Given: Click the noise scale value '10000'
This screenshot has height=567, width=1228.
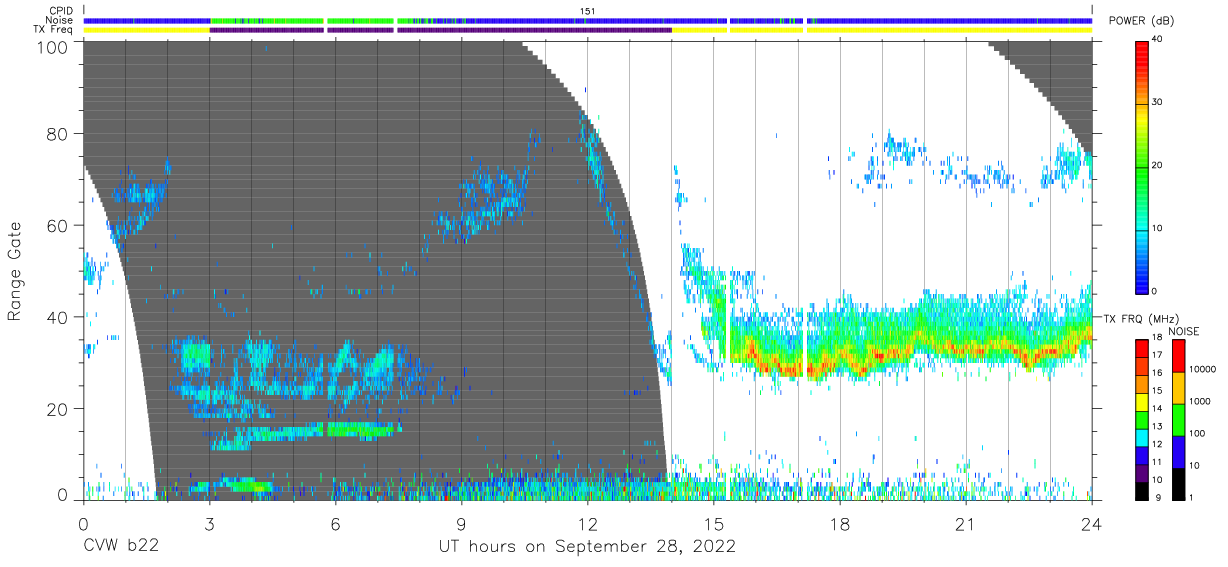Looking at the screenshot, I should (1201, 369).
